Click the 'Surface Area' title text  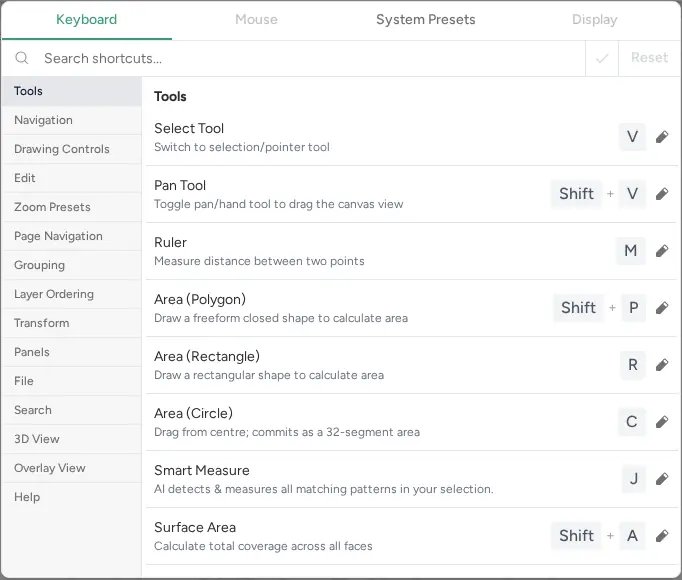195,527
